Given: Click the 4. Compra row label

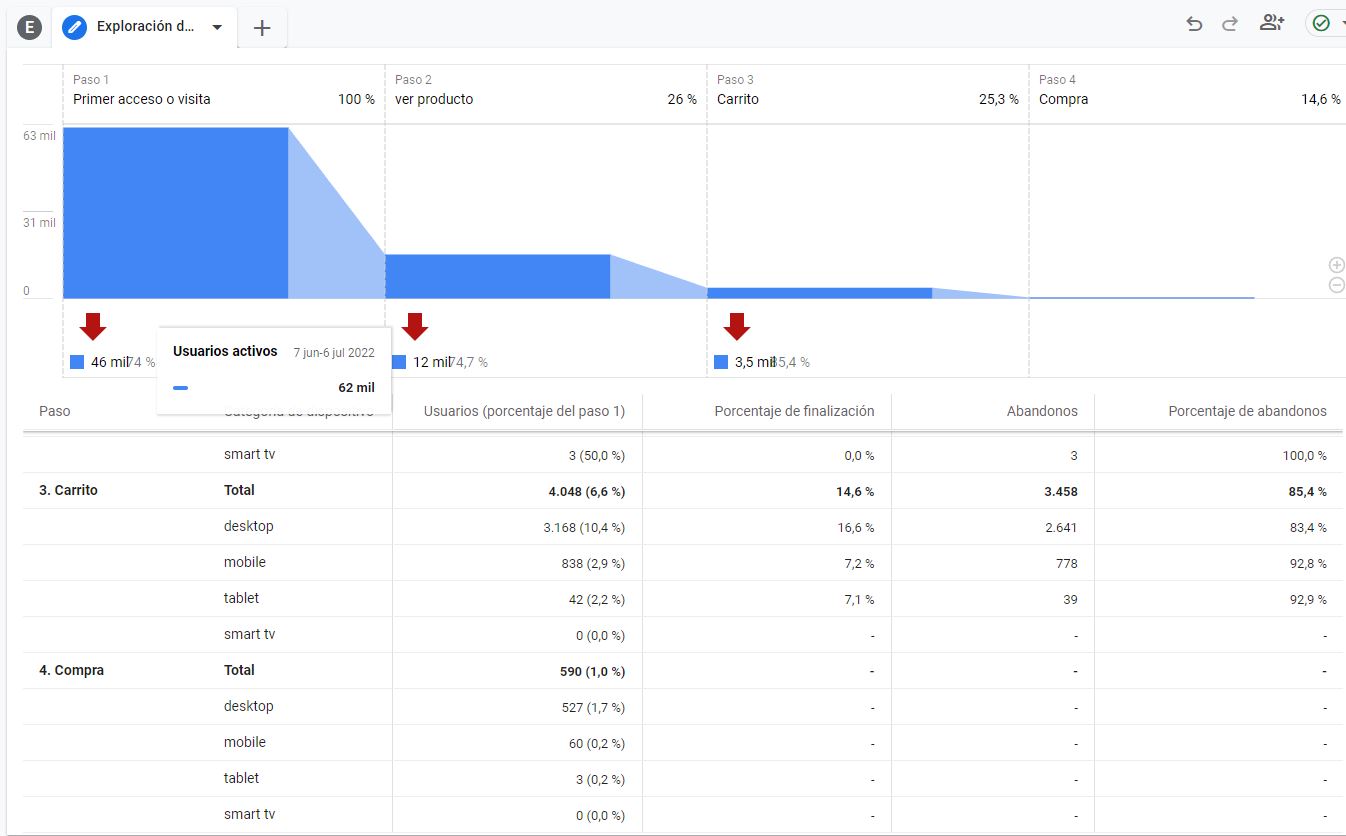Looking at the screenshot, I should pyautogui.click(x=72, y=670).
